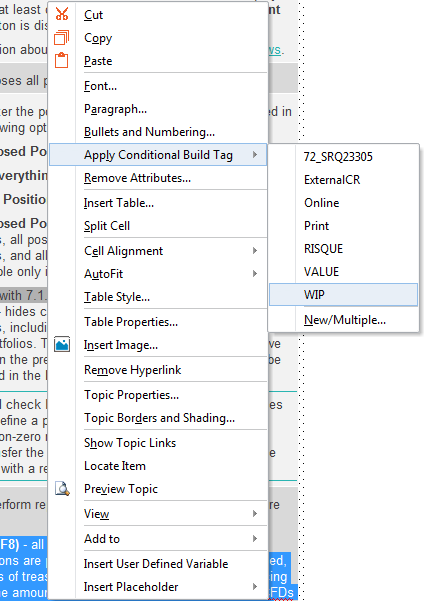Screen dimensions: 427x601
Task: Choose Insert User Defined Variable
Action: tap(156, 564)
